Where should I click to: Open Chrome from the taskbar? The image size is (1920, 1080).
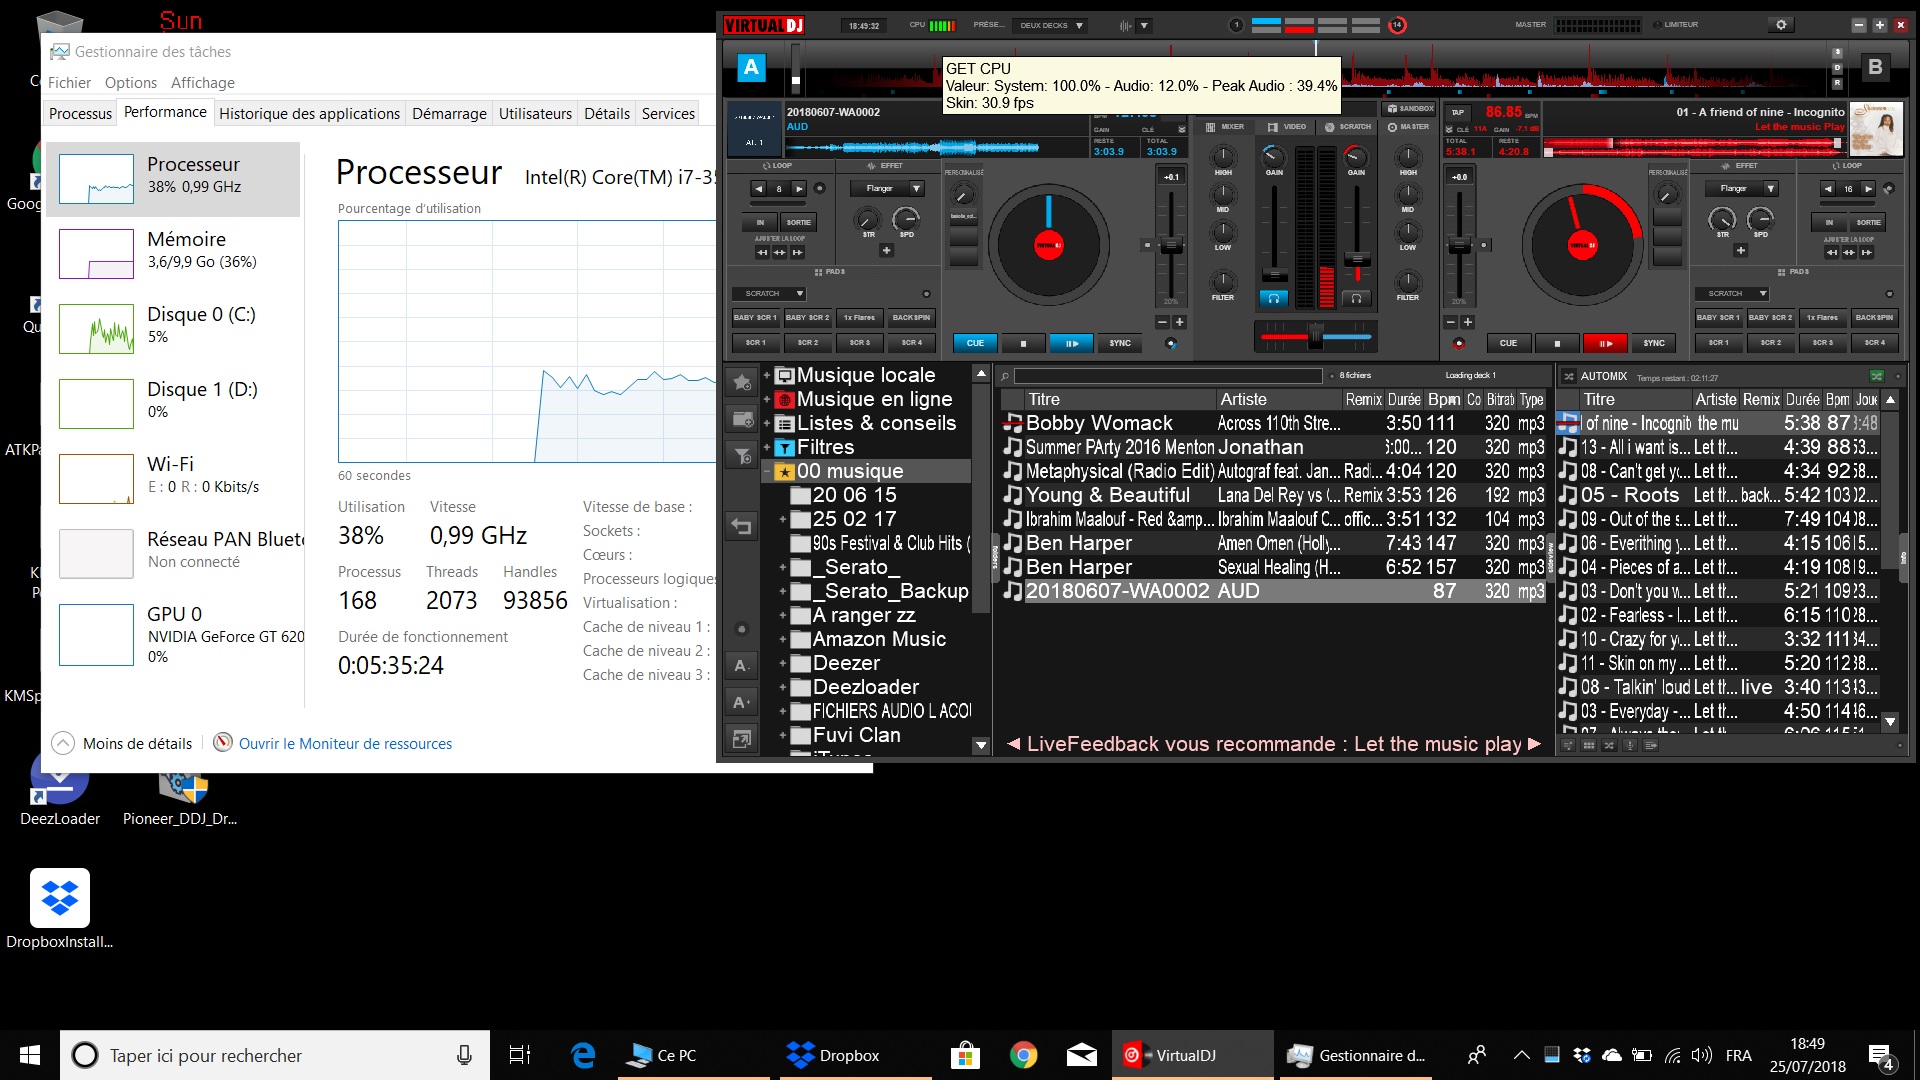(x=1023, y=1055)
